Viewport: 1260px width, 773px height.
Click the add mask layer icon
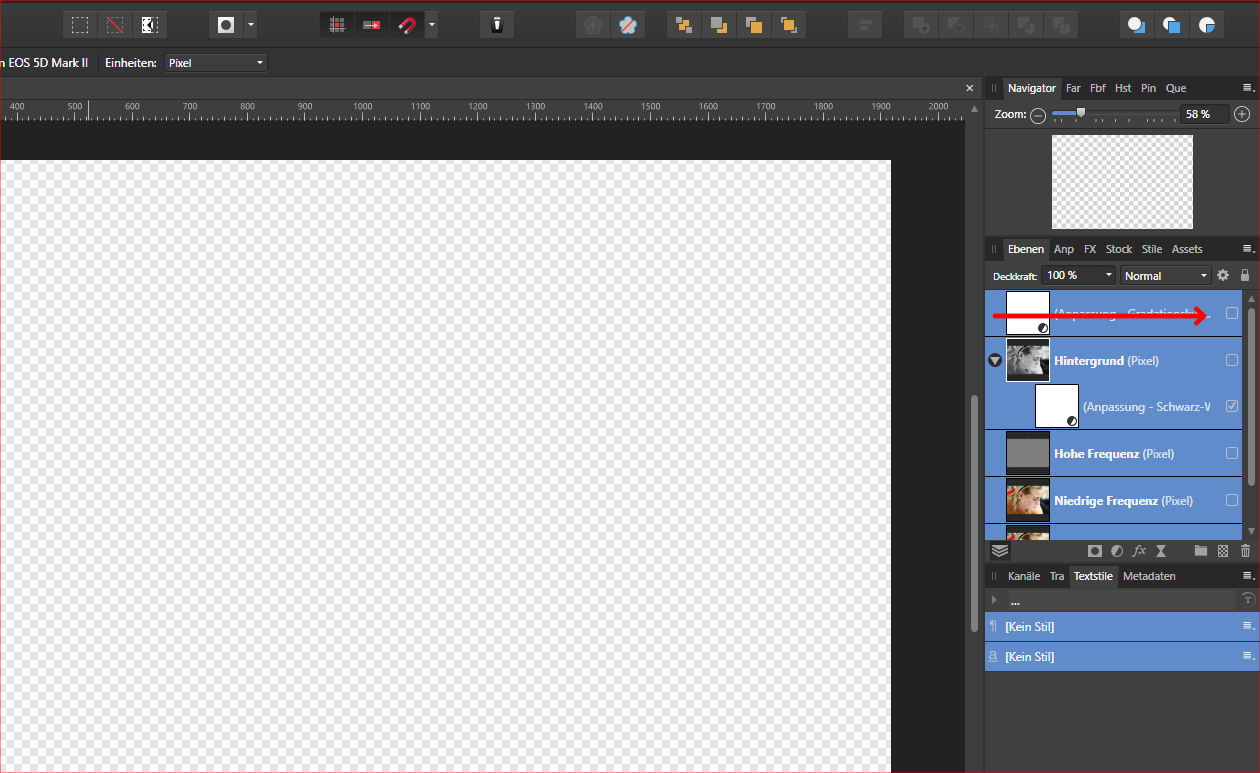point(1095,551)
